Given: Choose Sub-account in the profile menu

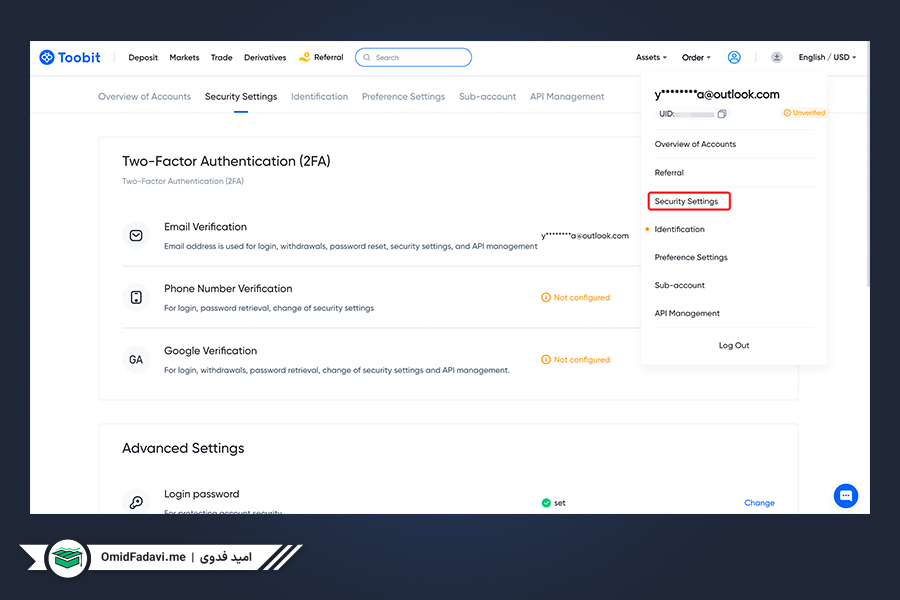Looking at the screenshot, I should [680, 285].
